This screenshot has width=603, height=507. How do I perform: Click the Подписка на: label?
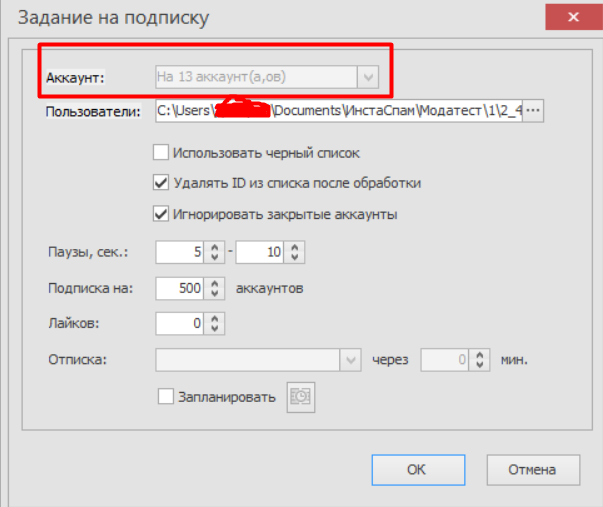tap(90, 288)
